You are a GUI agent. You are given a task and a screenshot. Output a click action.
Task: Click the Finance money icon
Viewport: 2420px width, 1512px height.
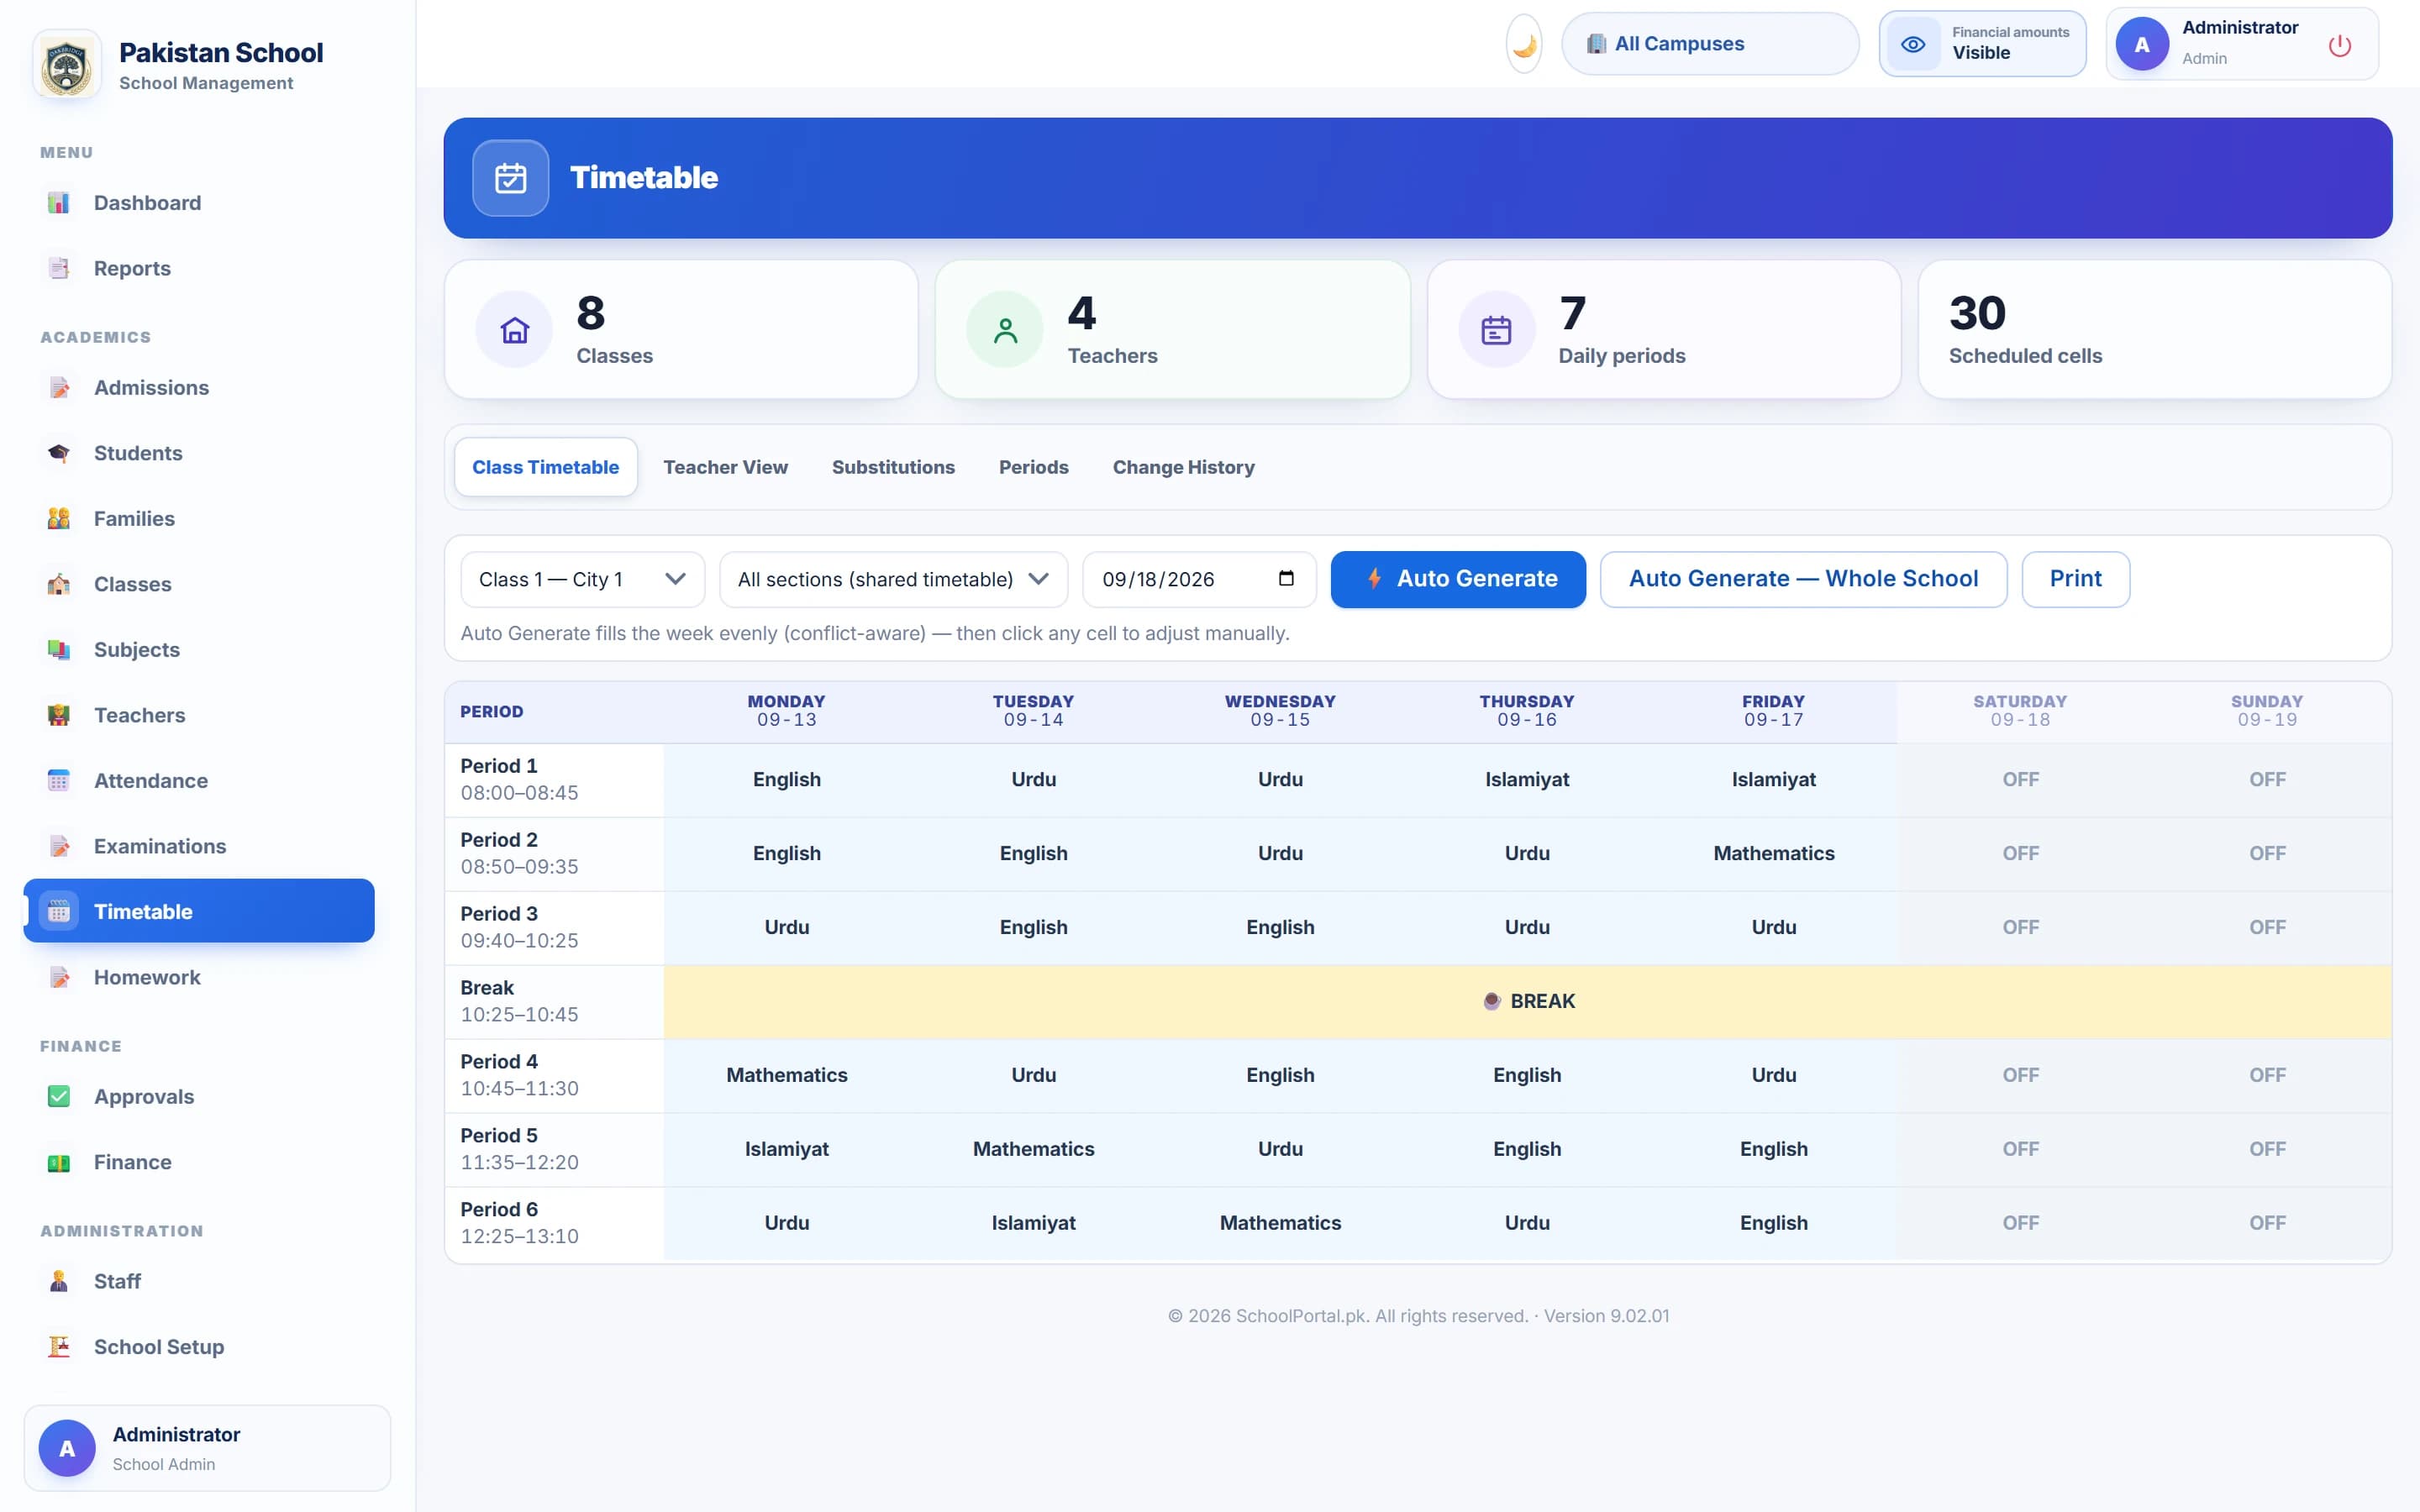point(59,1162)
